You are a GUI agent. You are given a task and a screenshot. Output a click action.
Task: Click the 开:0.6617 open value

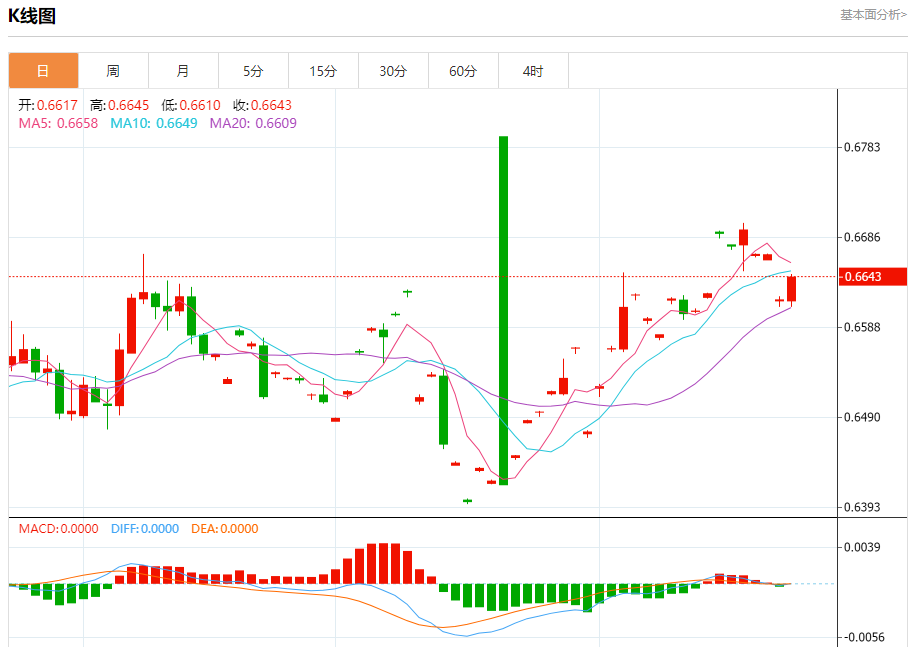click(48, 105)
